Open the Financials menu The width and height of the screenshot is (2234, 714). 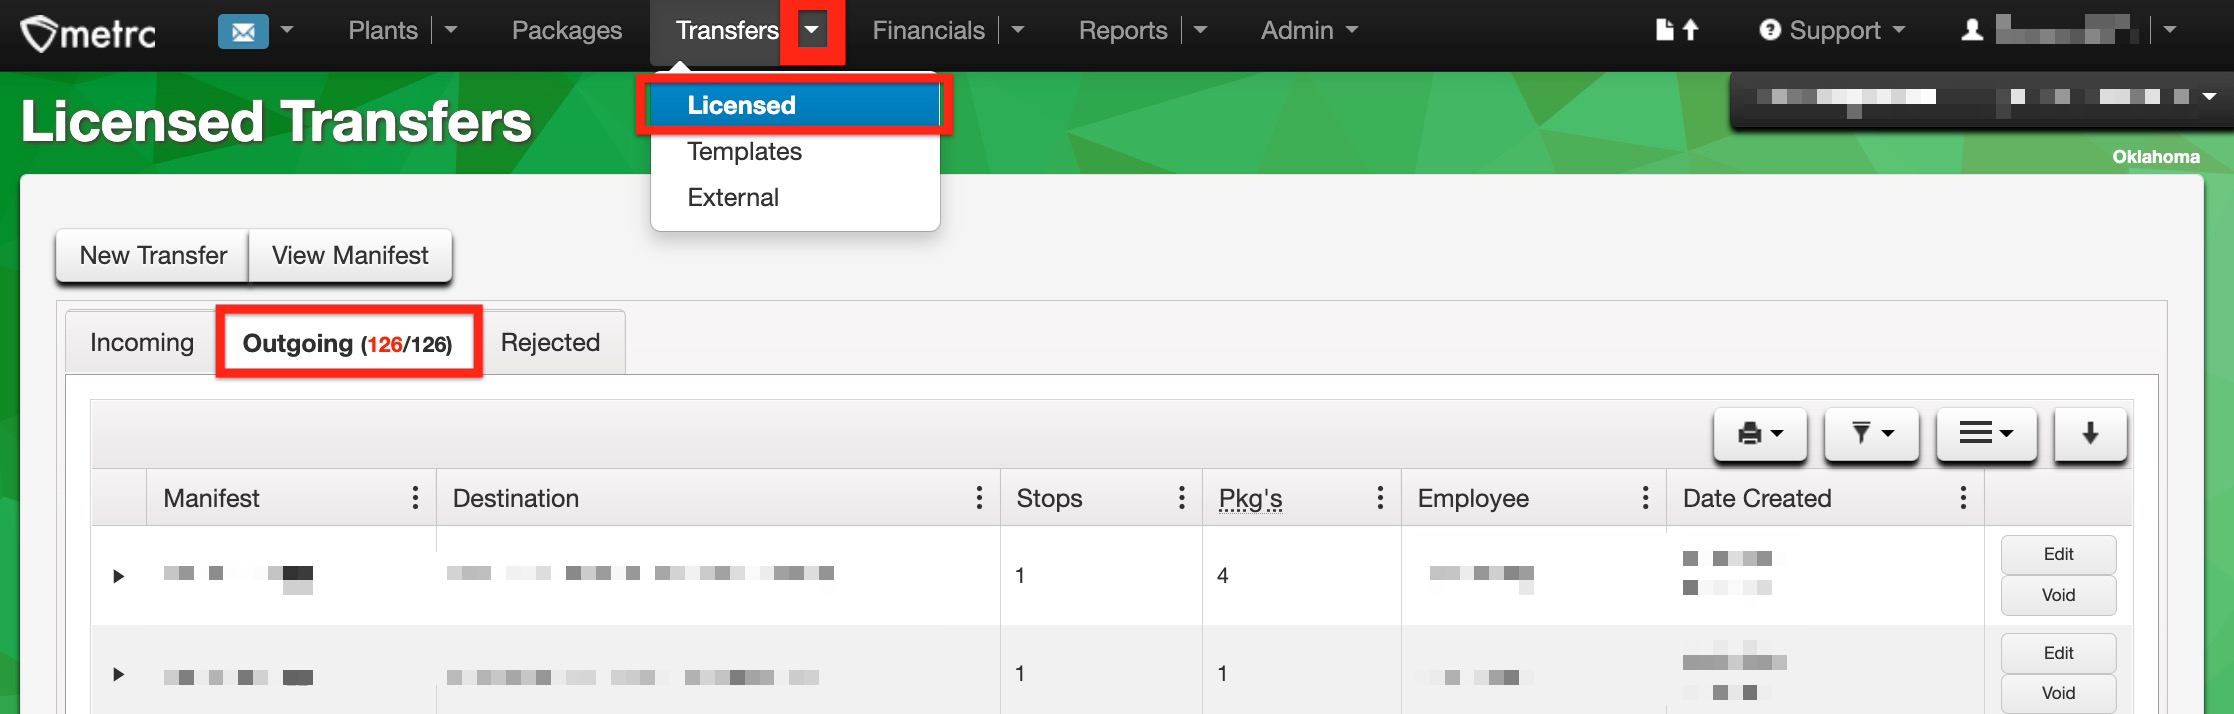click(928, 30)
